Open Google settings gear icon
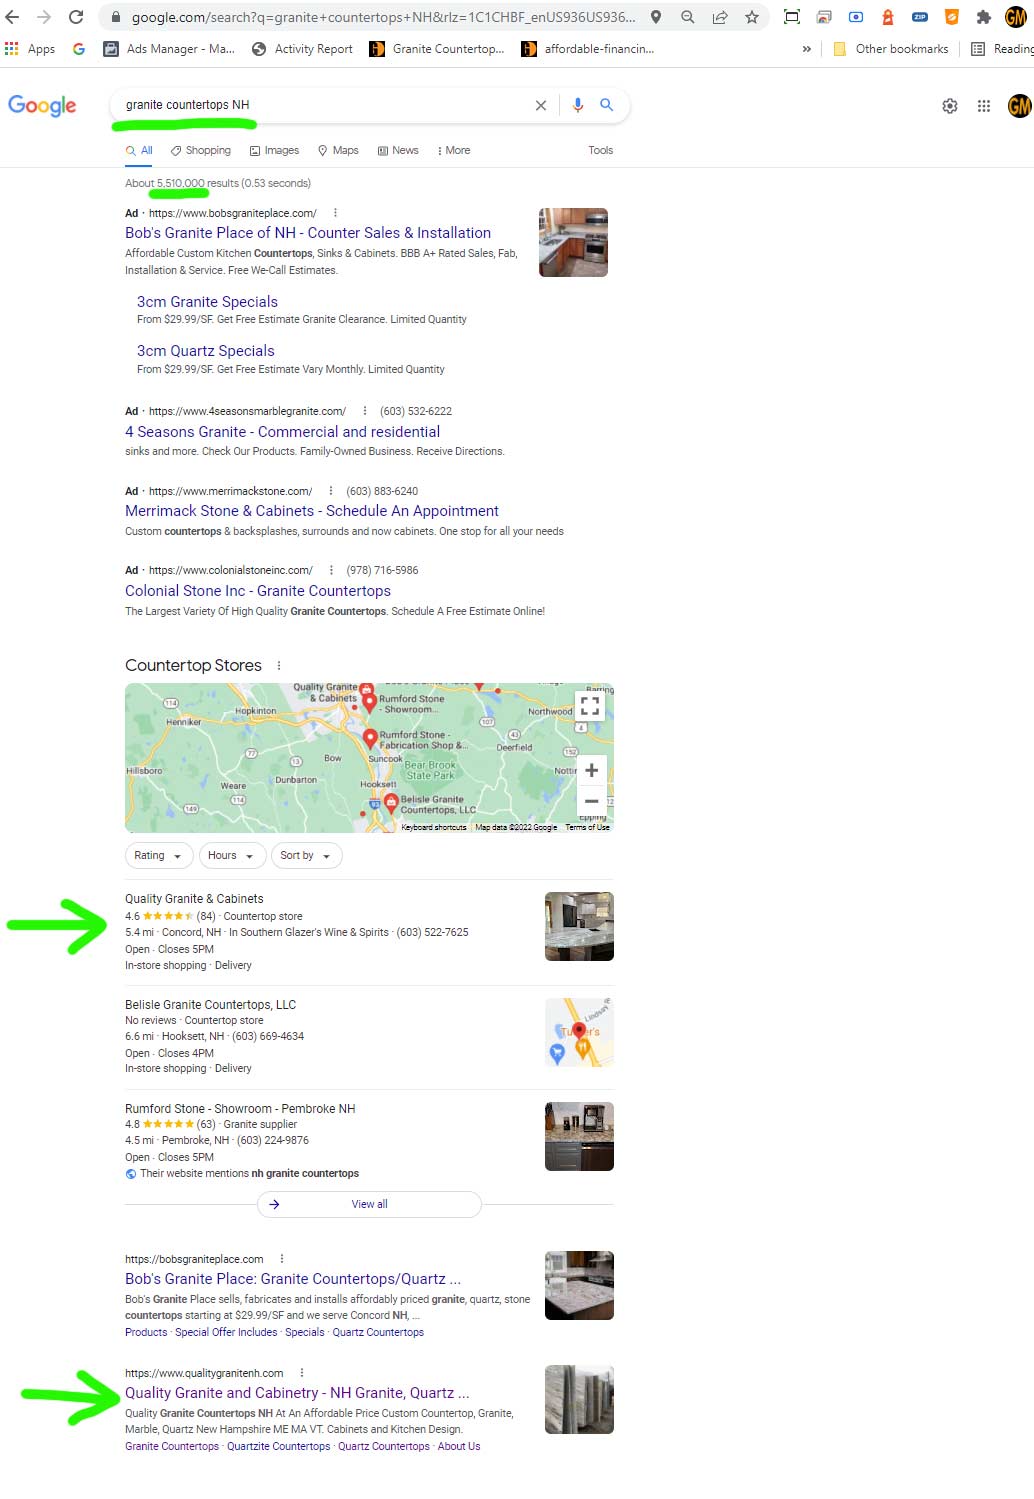Viewport: 1034px width, 1499px height. (950, 106)
